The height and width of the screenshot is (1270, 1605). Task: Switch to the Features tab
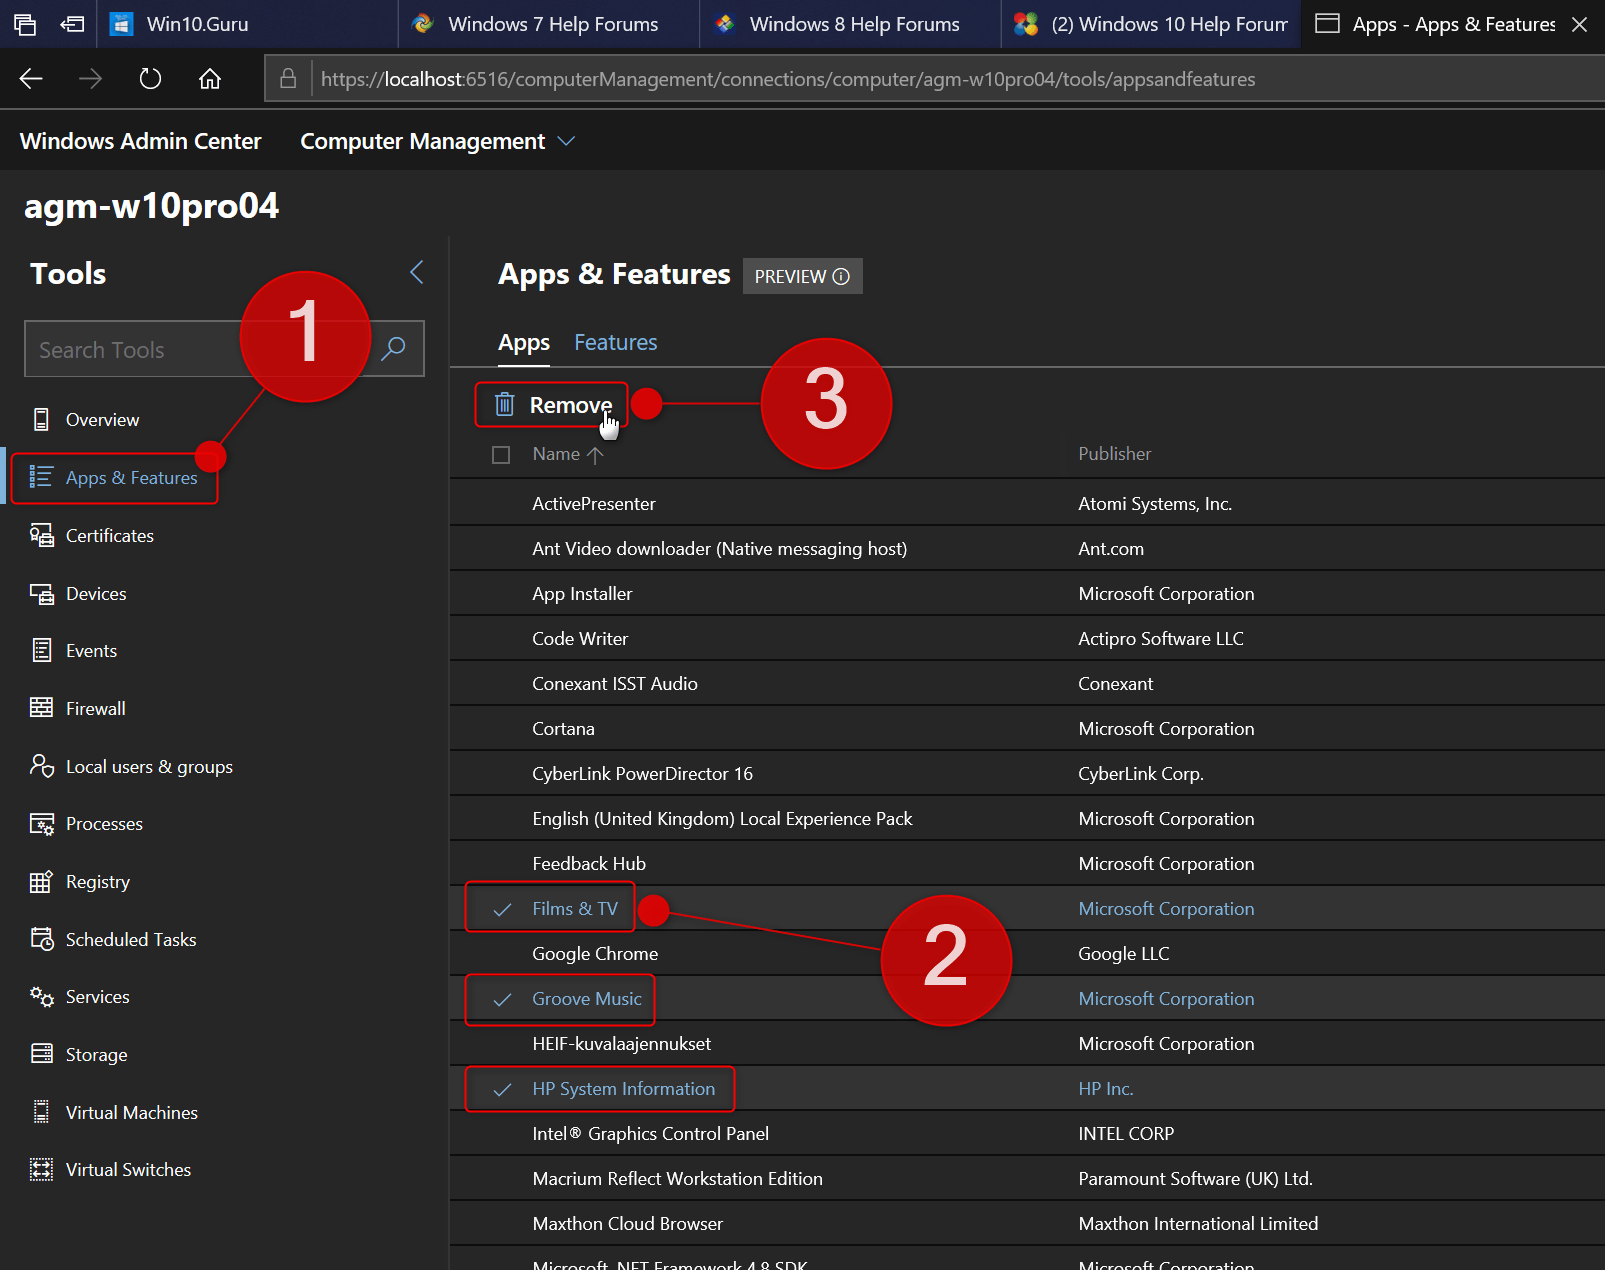[x=614, y=342]
